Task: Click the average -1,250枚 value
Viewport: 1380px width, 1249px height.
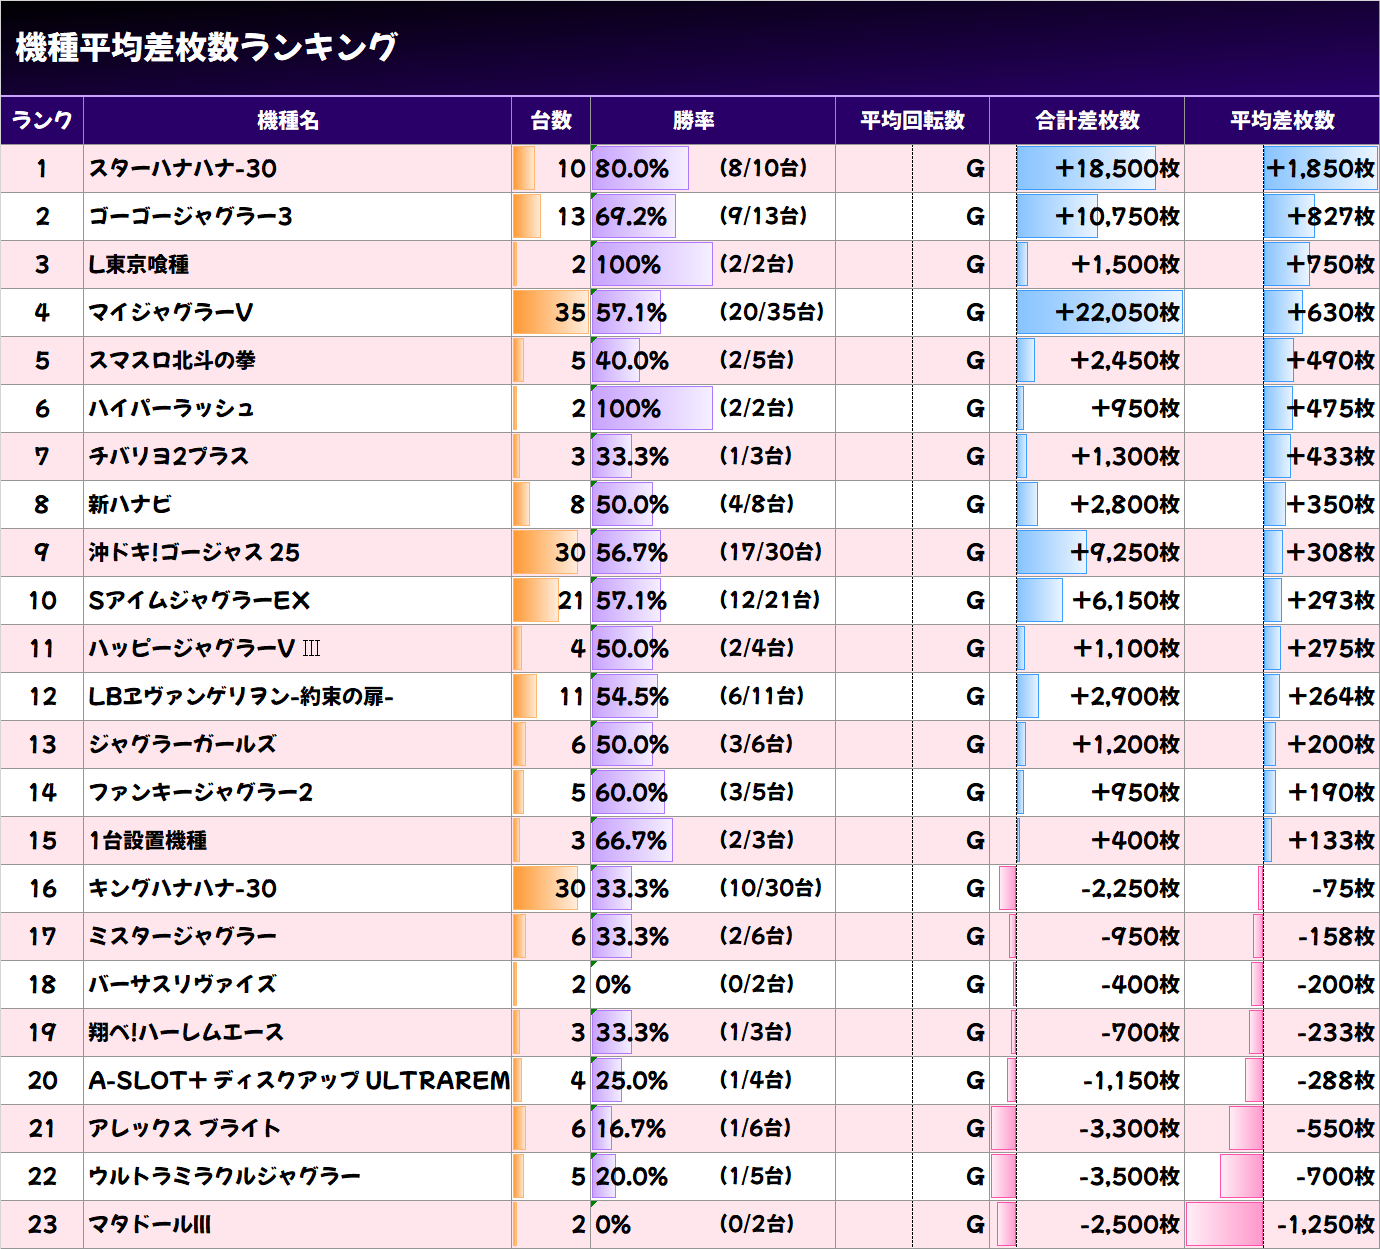Action: [x=1326, y=1225]
